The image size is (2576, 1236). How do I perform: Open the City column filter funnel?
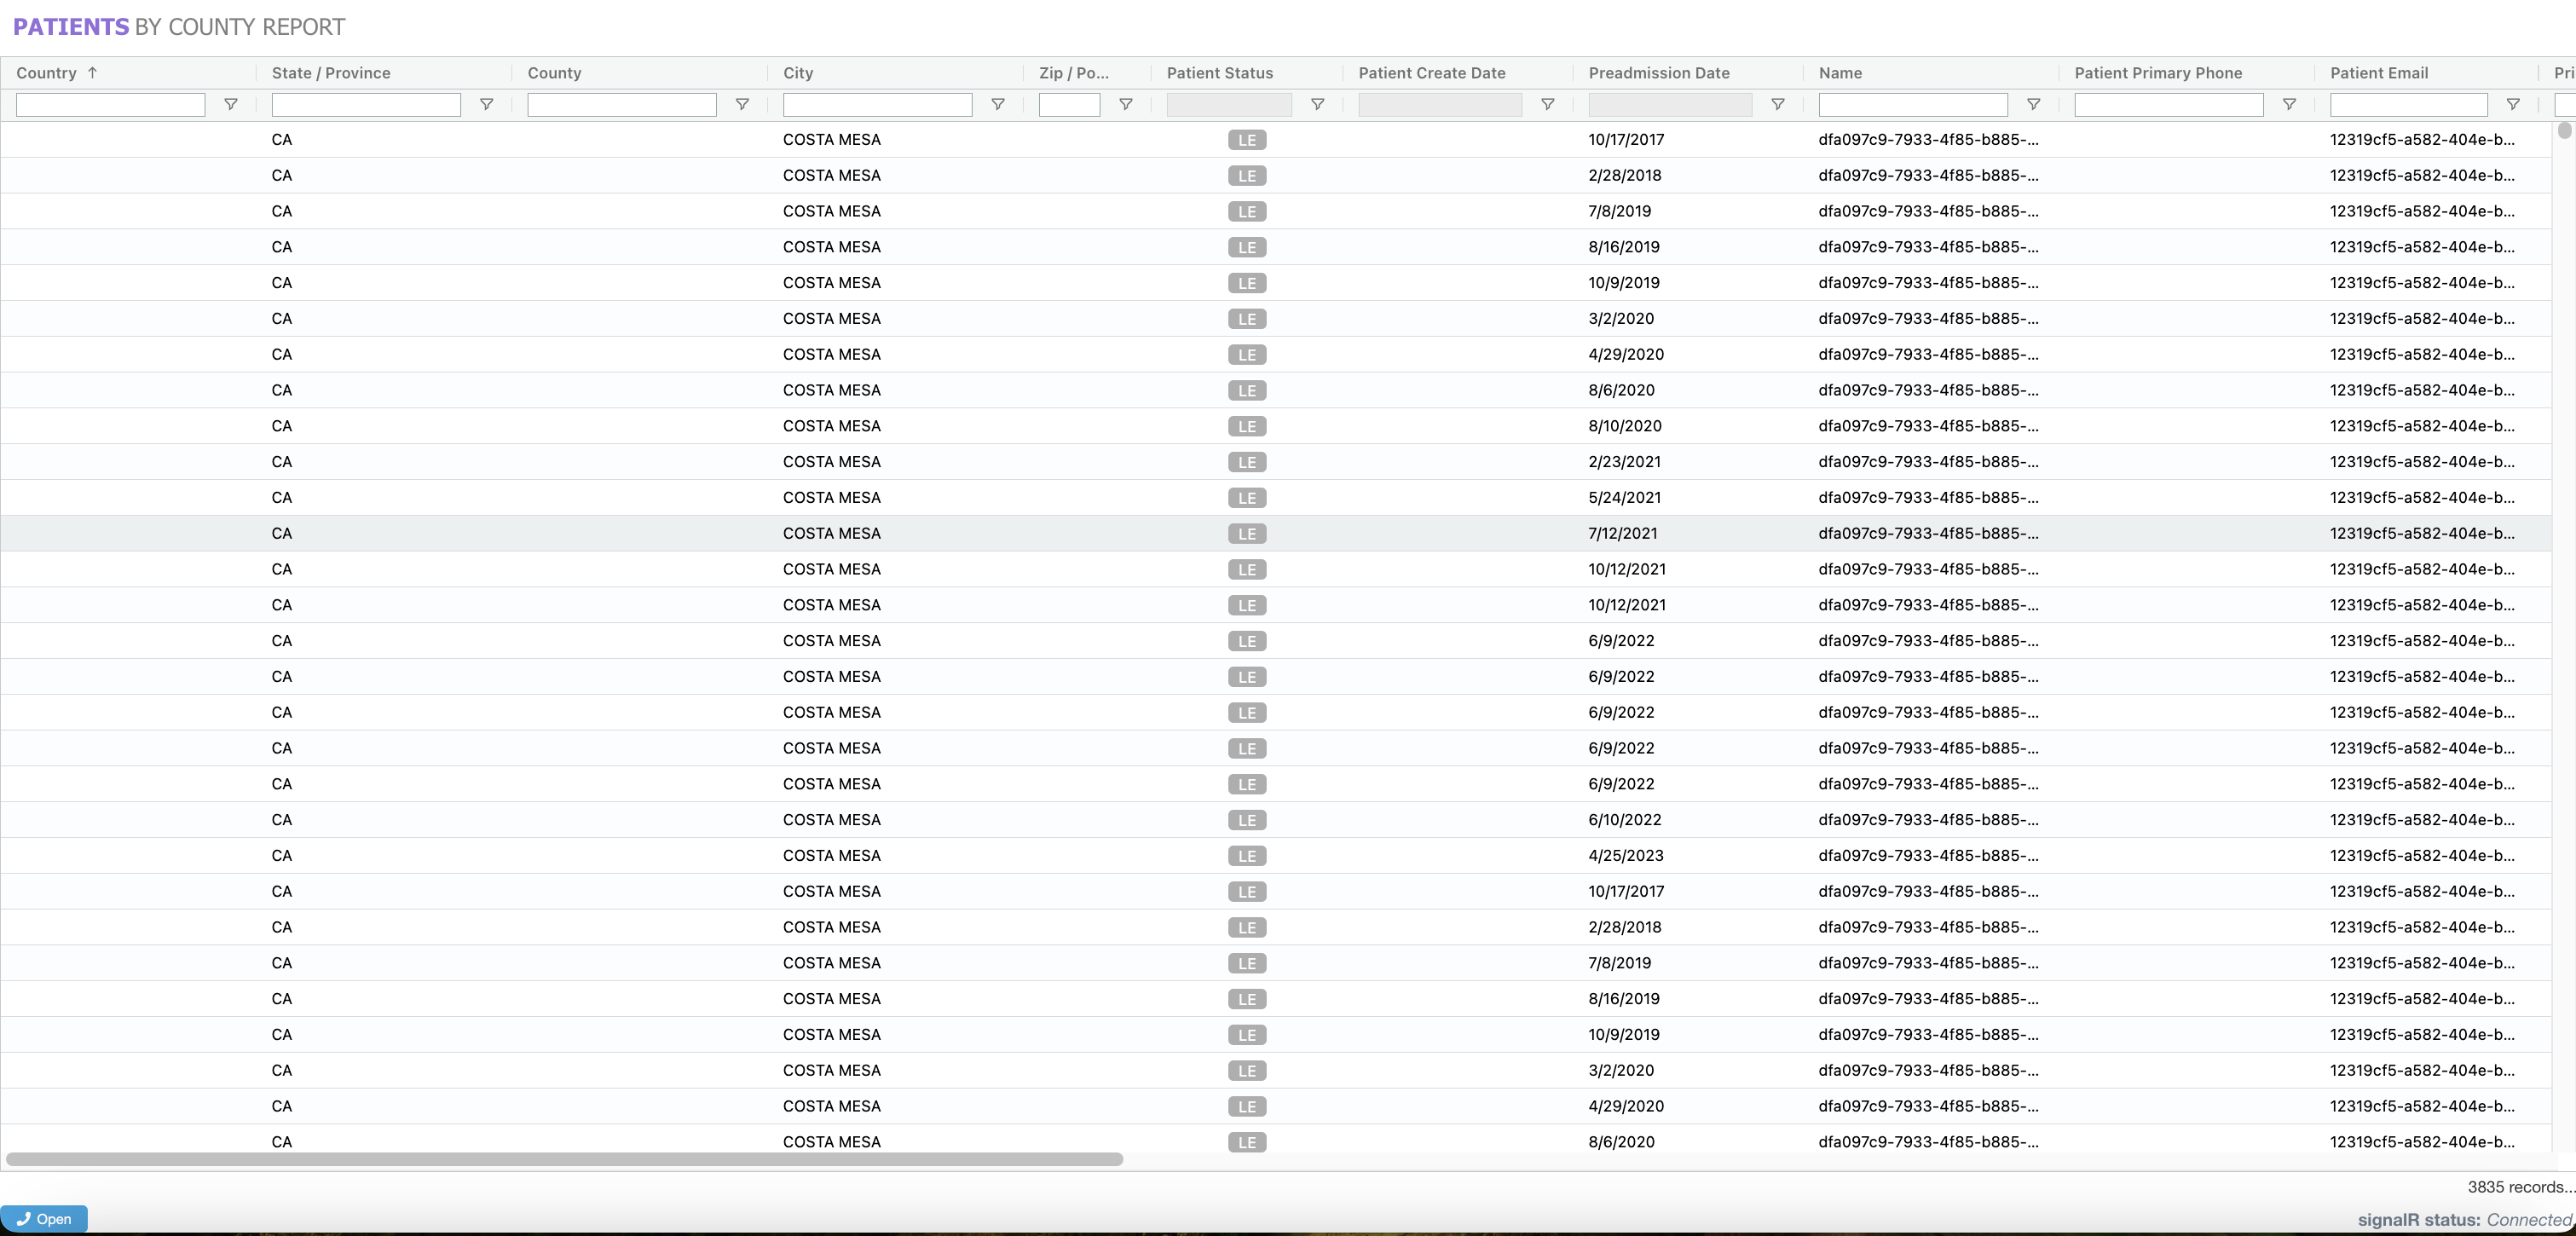997,104
